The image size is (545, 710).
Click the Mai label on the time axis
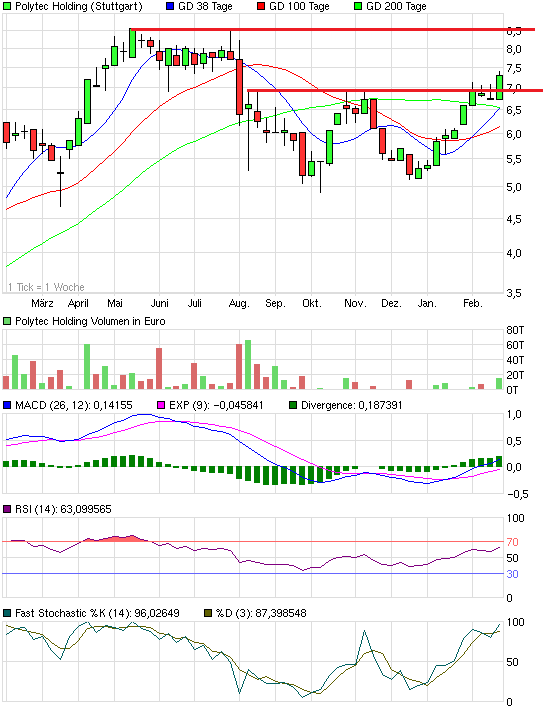click(x=115, y=303)
